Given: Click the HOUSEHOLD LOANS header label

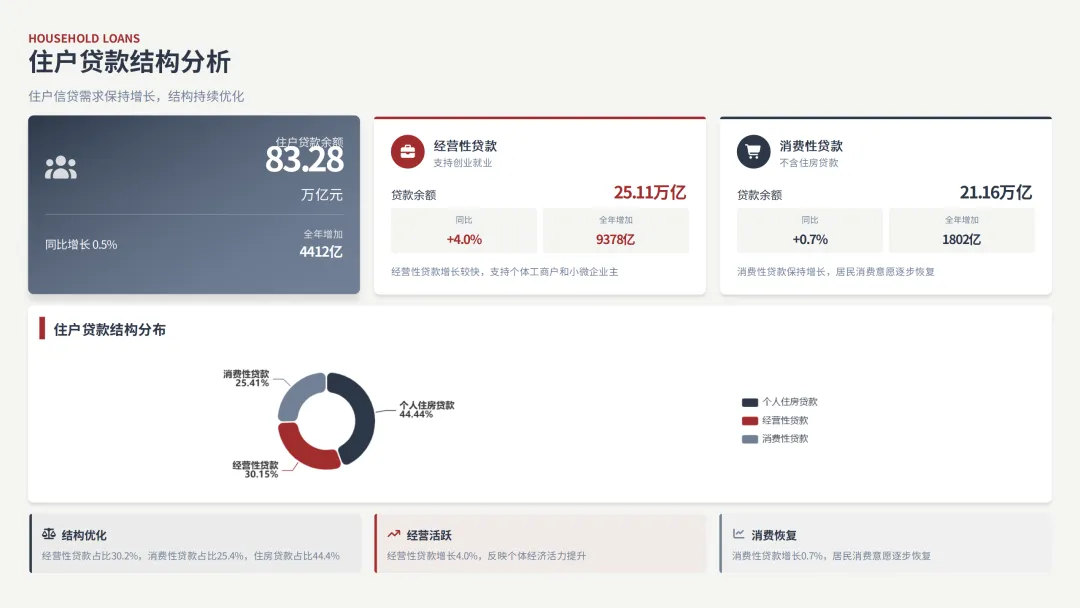Looking at the screenshot, I should coord(84,39).
